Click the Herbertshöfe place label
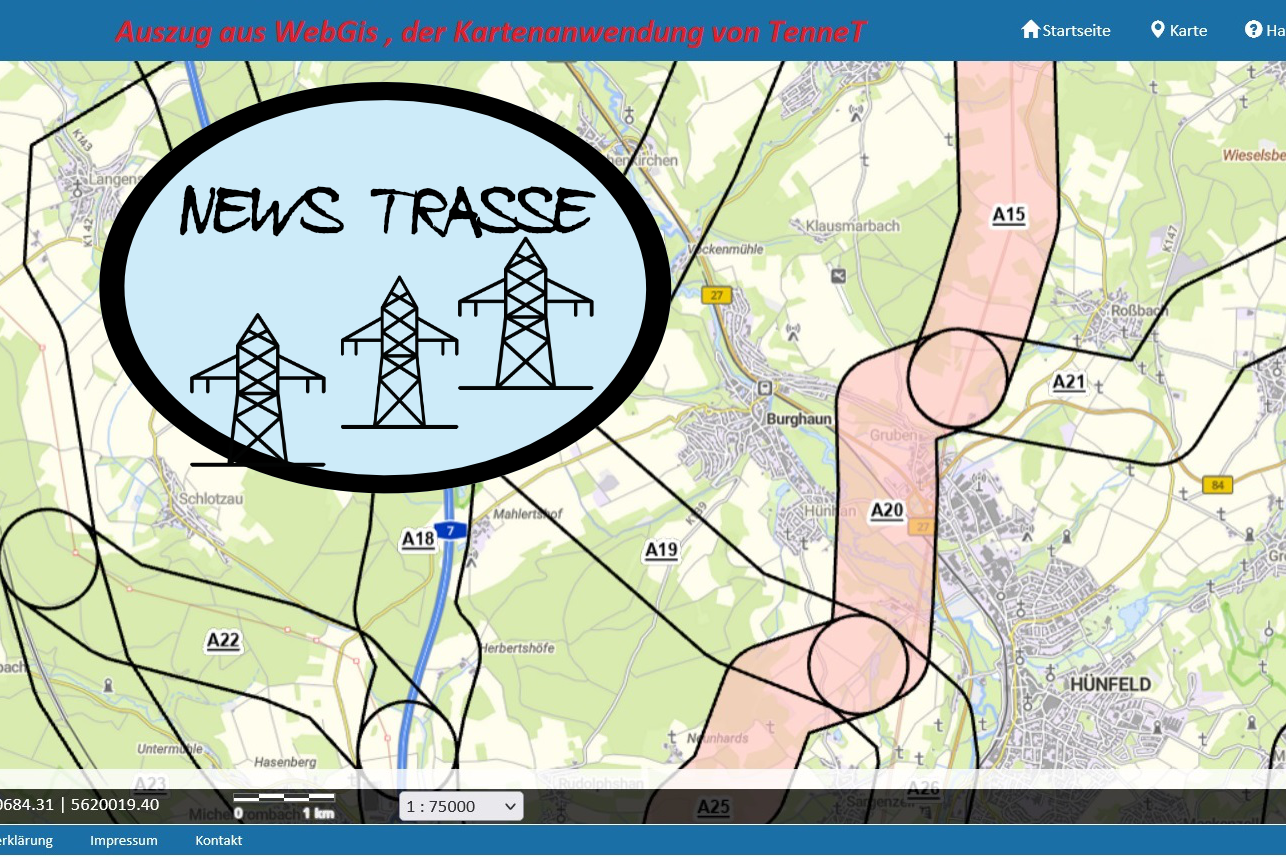Image resolution: width=1286 pixels, height=857 pixels. [x=517, y=648]
